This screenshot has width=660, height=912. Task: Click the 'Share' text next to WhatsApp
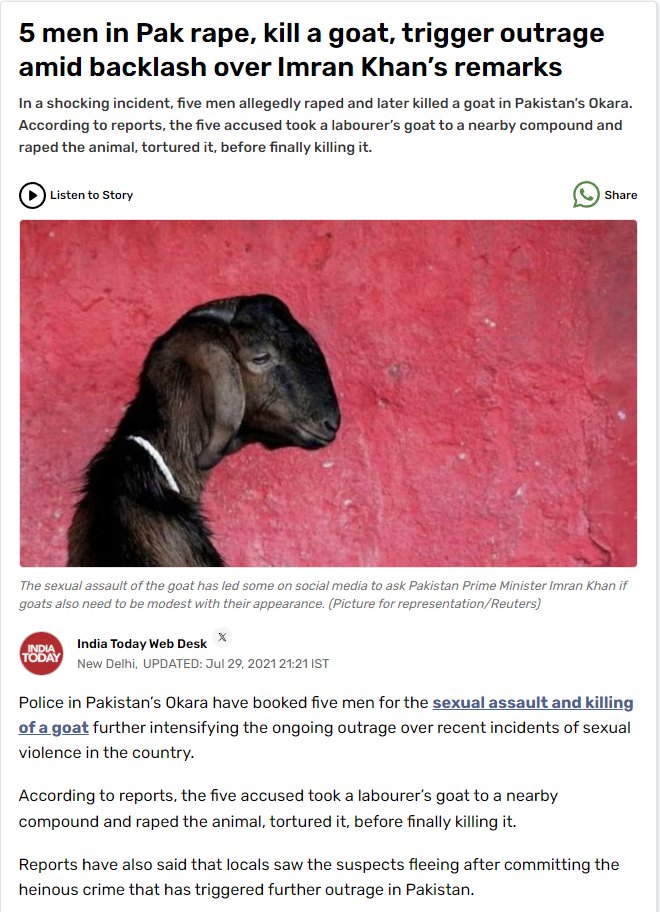[620, 195]
